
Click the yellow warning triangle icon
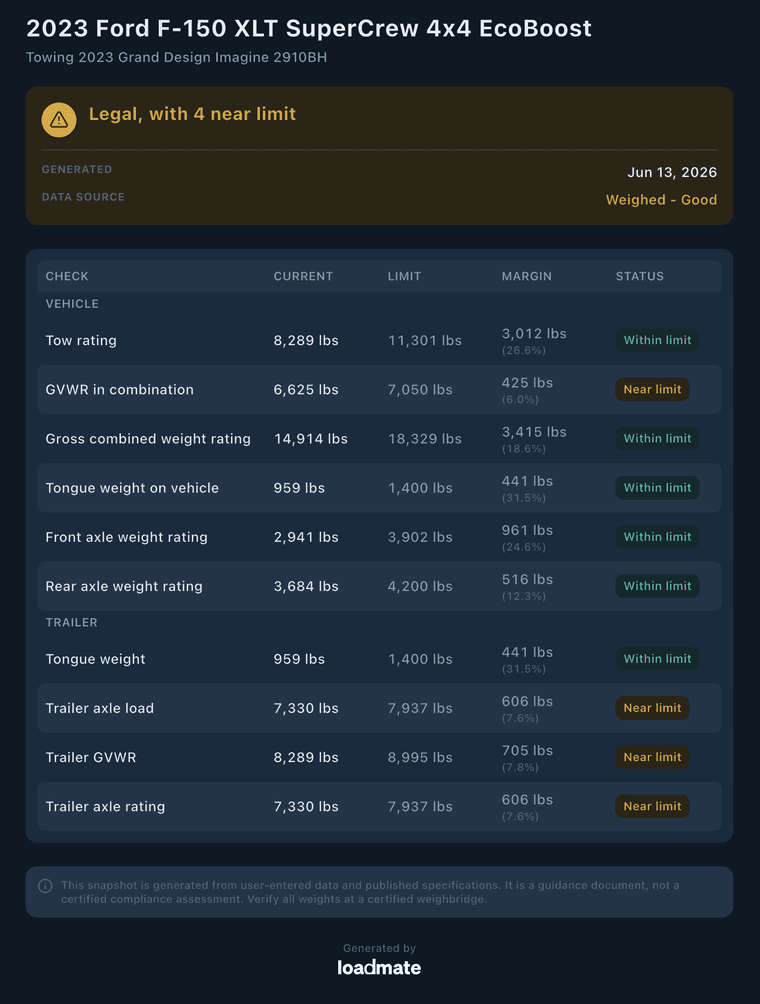click(59, 120)
